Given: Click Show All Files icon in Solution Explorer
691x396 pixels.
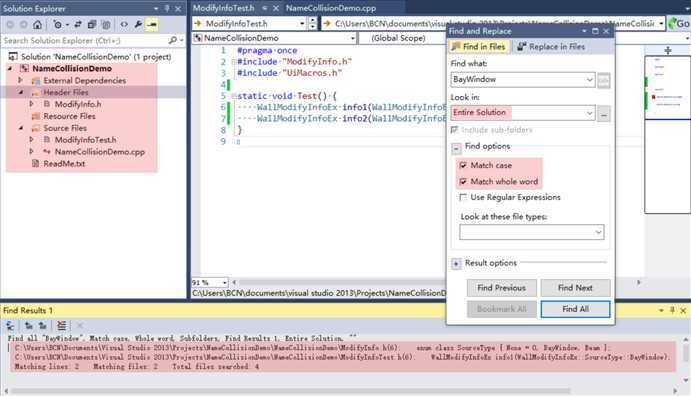Looking at the screenshot, I should (106, 25).
